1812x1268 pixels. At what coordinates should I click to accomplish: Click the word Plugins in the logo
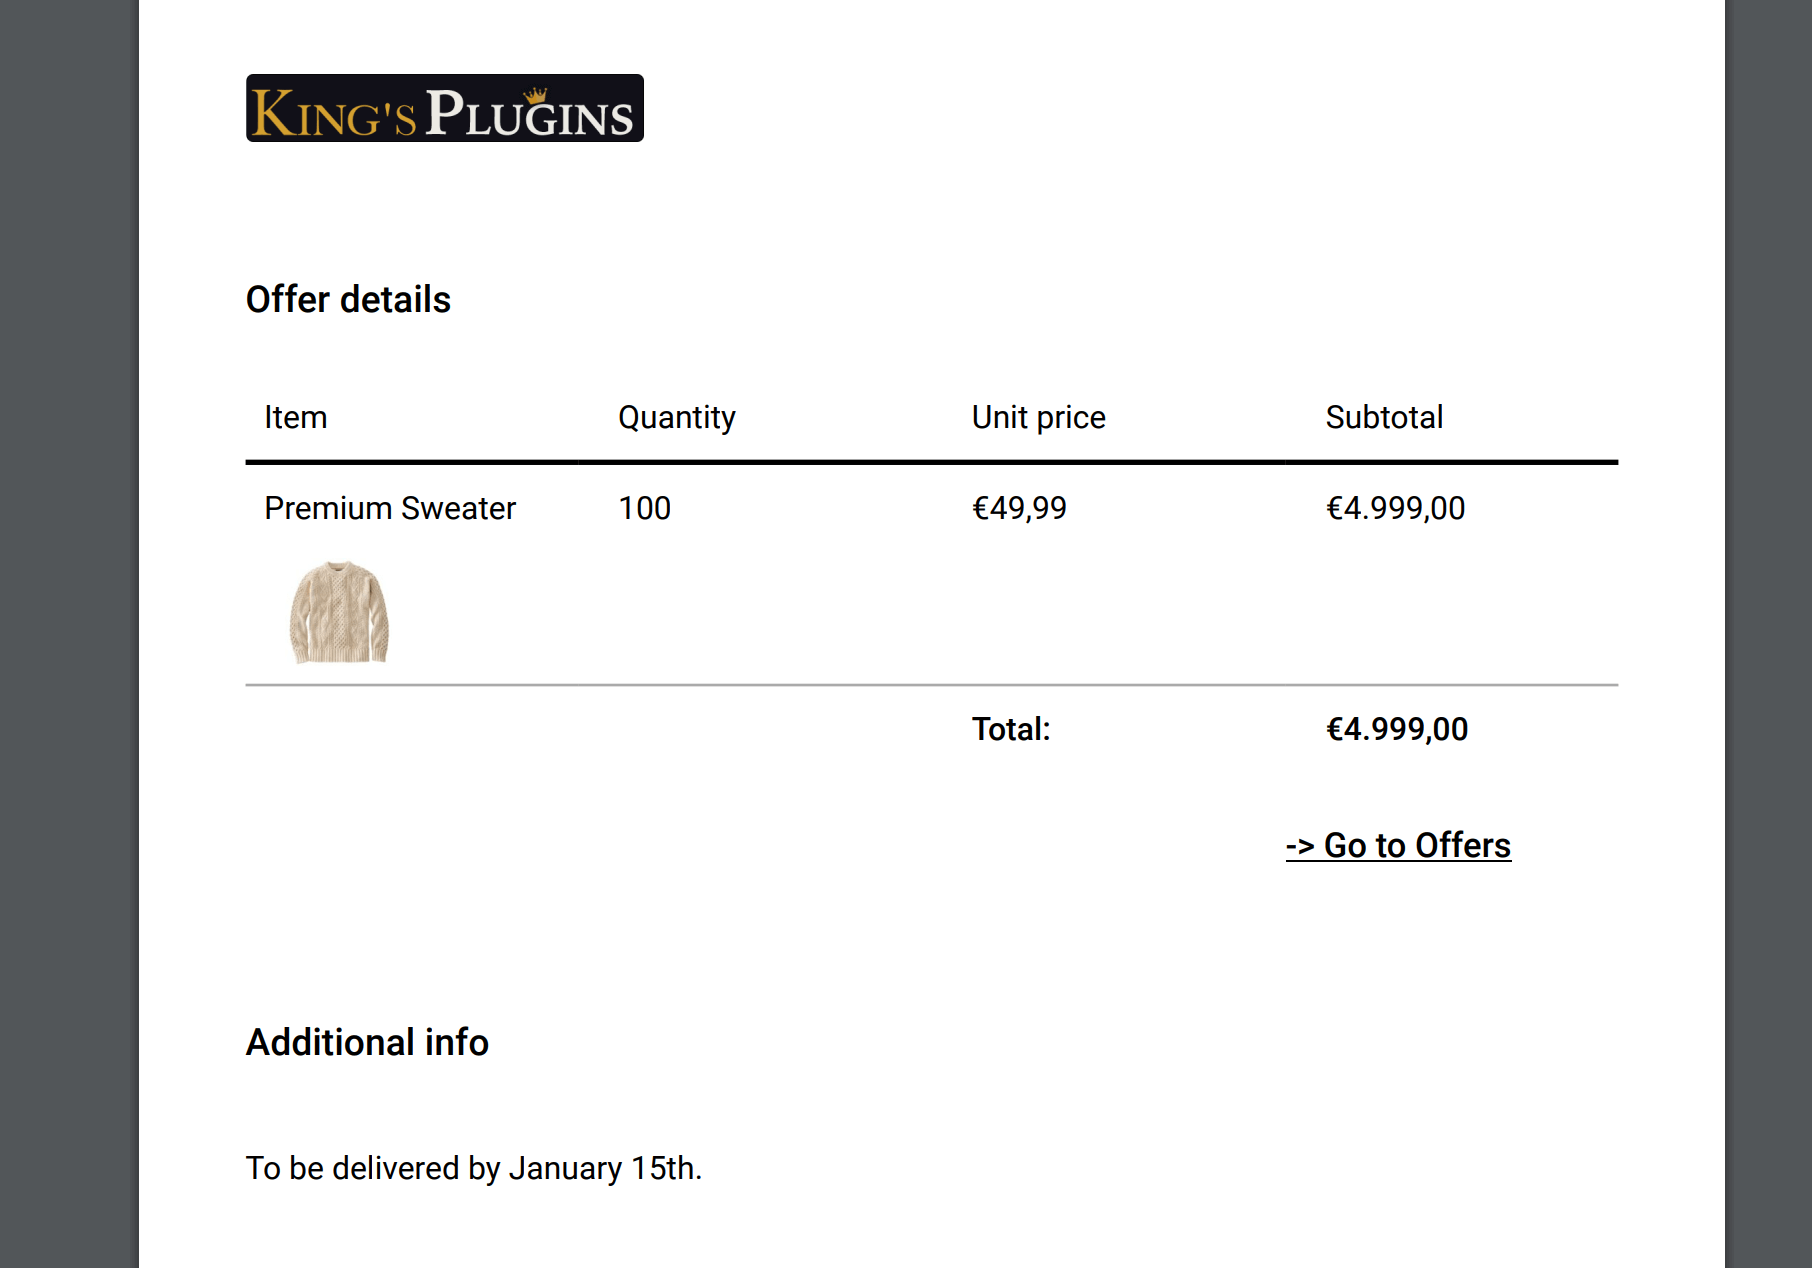(x=530, y=112)
